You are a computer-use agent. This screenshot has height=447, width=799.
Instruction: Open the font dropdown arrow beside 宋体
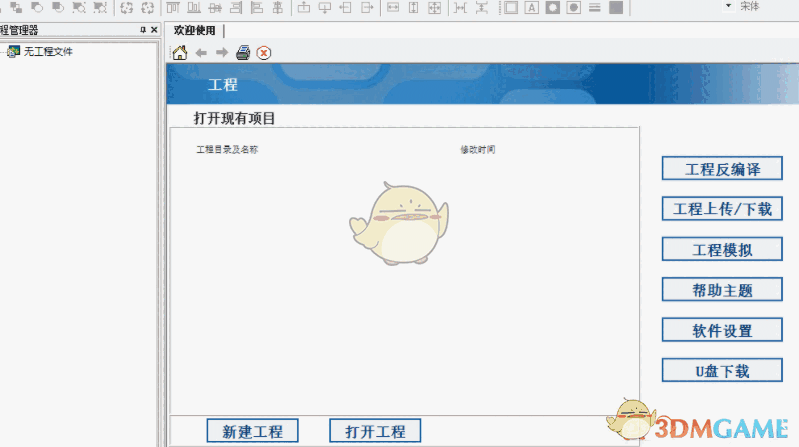(x=729, y=6)
